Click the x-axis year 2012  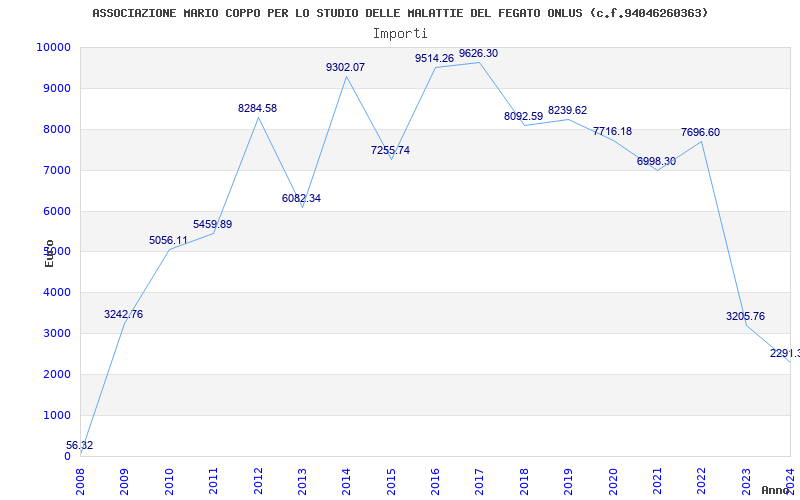point(258,481)
